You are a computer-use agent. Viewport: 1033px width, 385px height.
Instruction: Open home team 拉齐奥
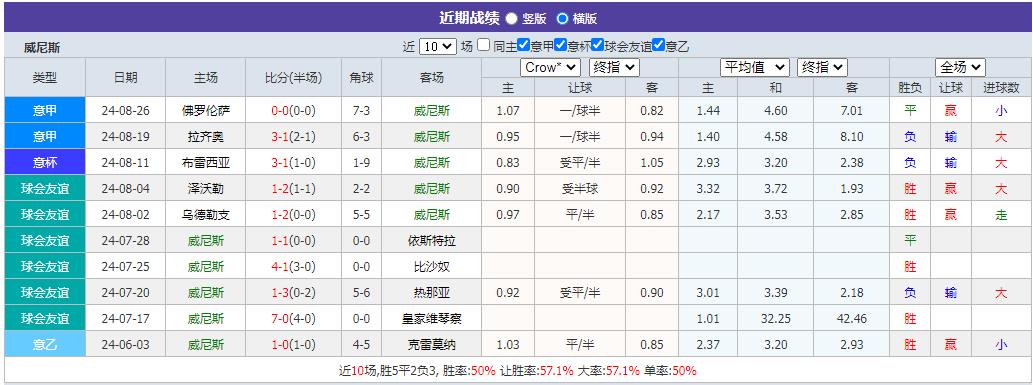(206, 136)
